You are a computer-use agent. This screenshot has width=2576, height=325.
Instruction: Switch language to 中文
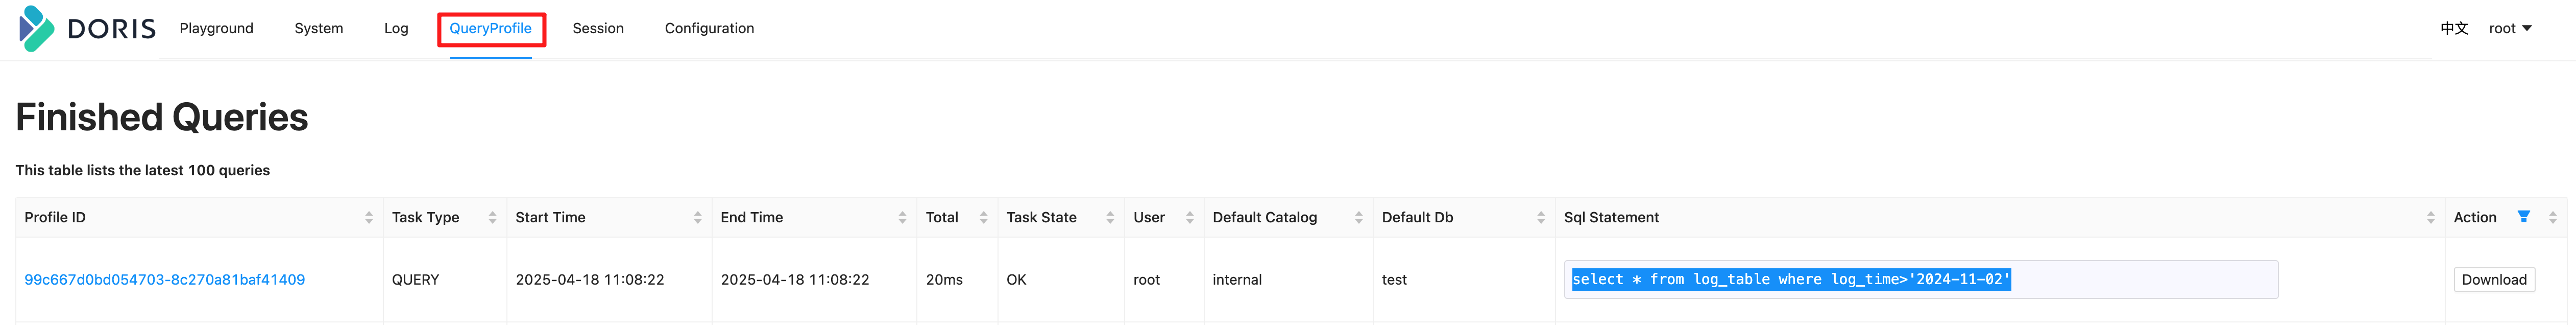2454,28
